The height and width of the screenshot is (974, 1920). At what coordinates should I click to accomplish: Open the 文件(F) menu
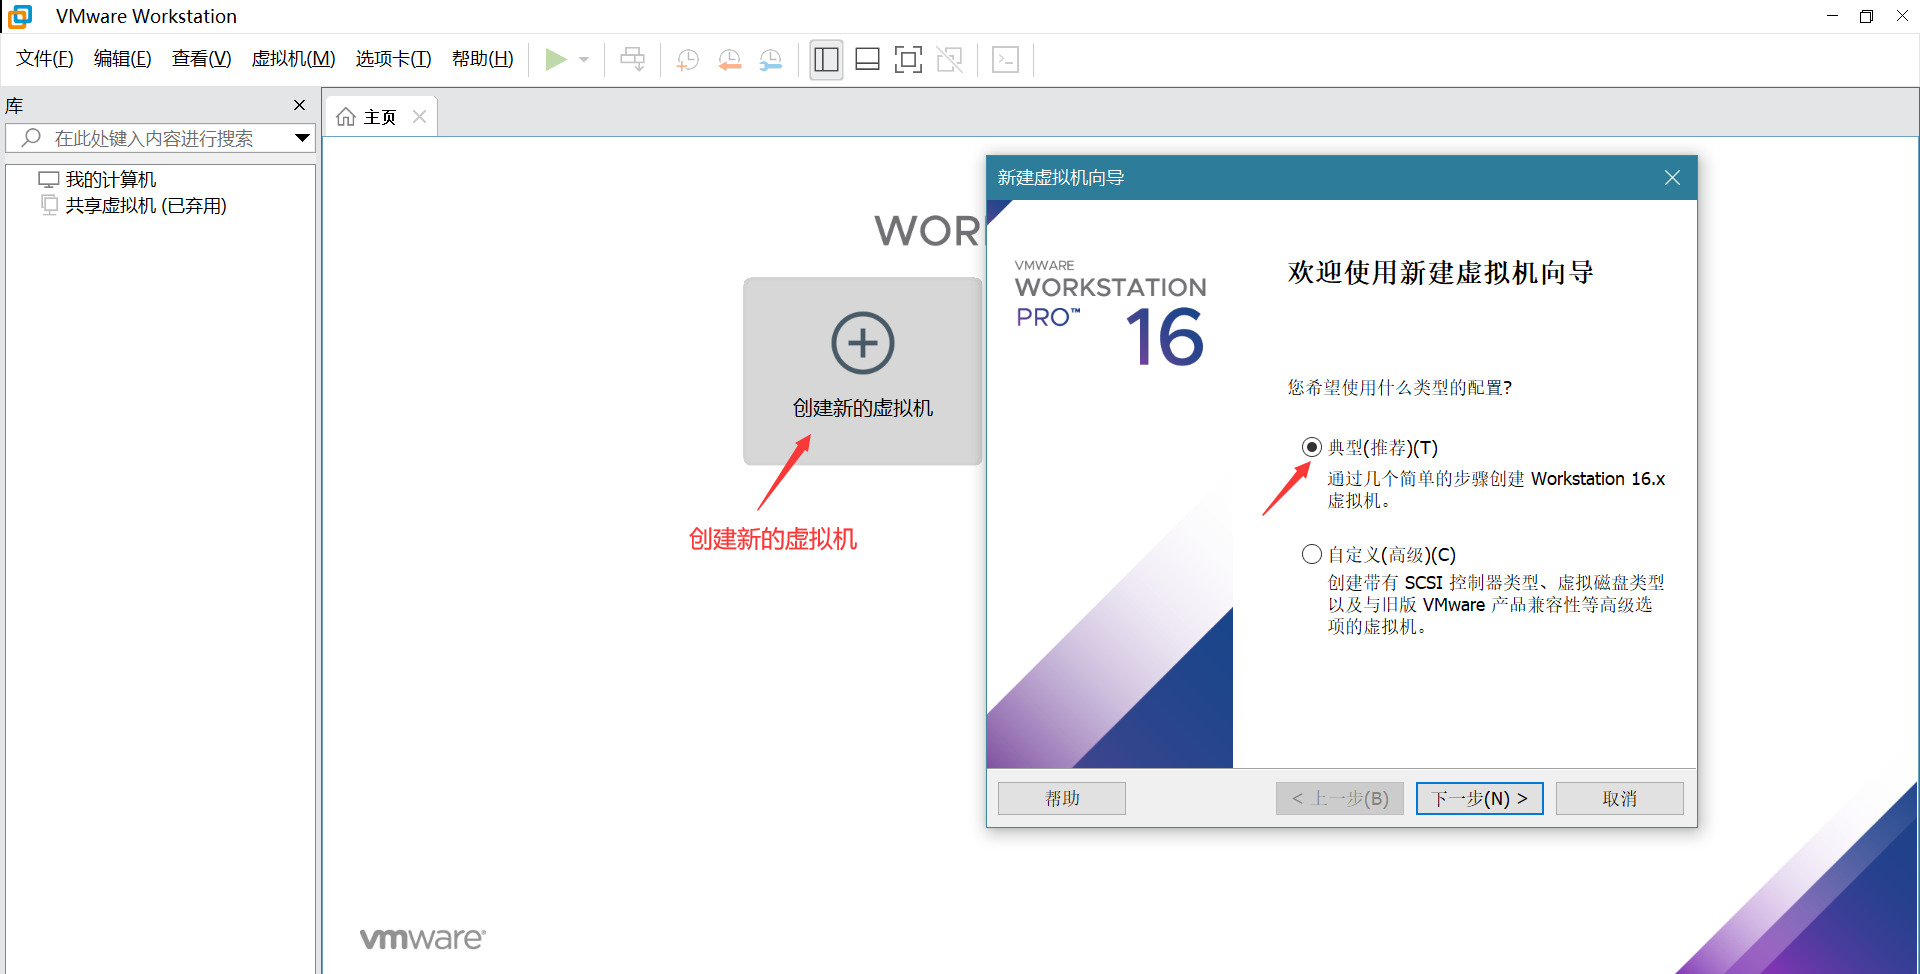pyautogui.click(x=45, y=59)
